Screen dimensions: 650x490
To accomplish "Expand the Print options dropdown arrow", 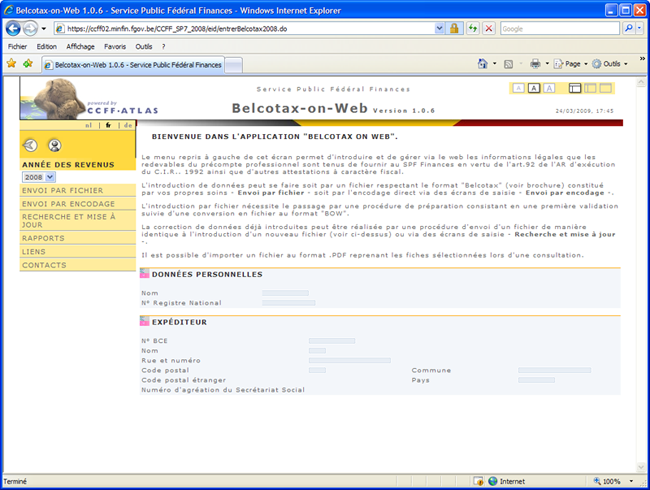I will click(547, 63).
